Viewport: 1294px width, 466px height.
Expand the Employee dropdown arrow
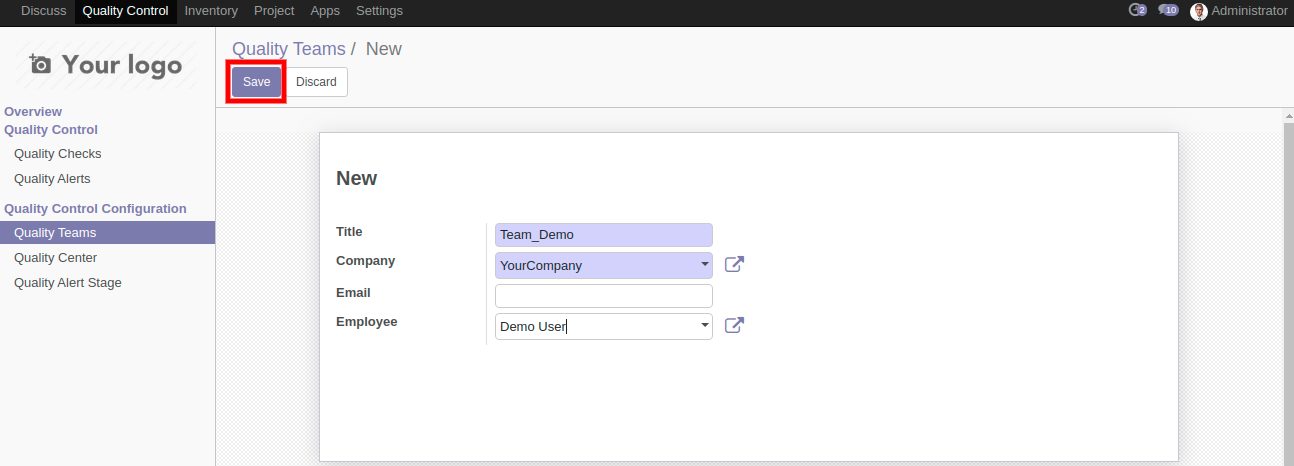(705, 326)
